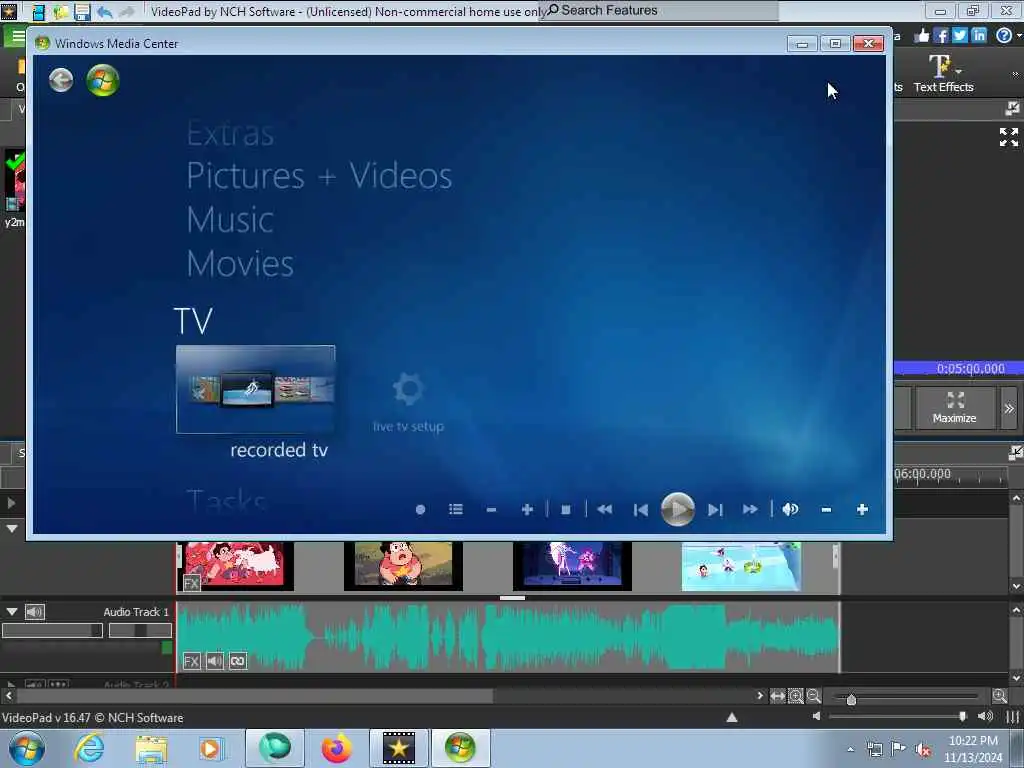
Task: Select Extras in Media Center menu
Action: tap(230, 134)
